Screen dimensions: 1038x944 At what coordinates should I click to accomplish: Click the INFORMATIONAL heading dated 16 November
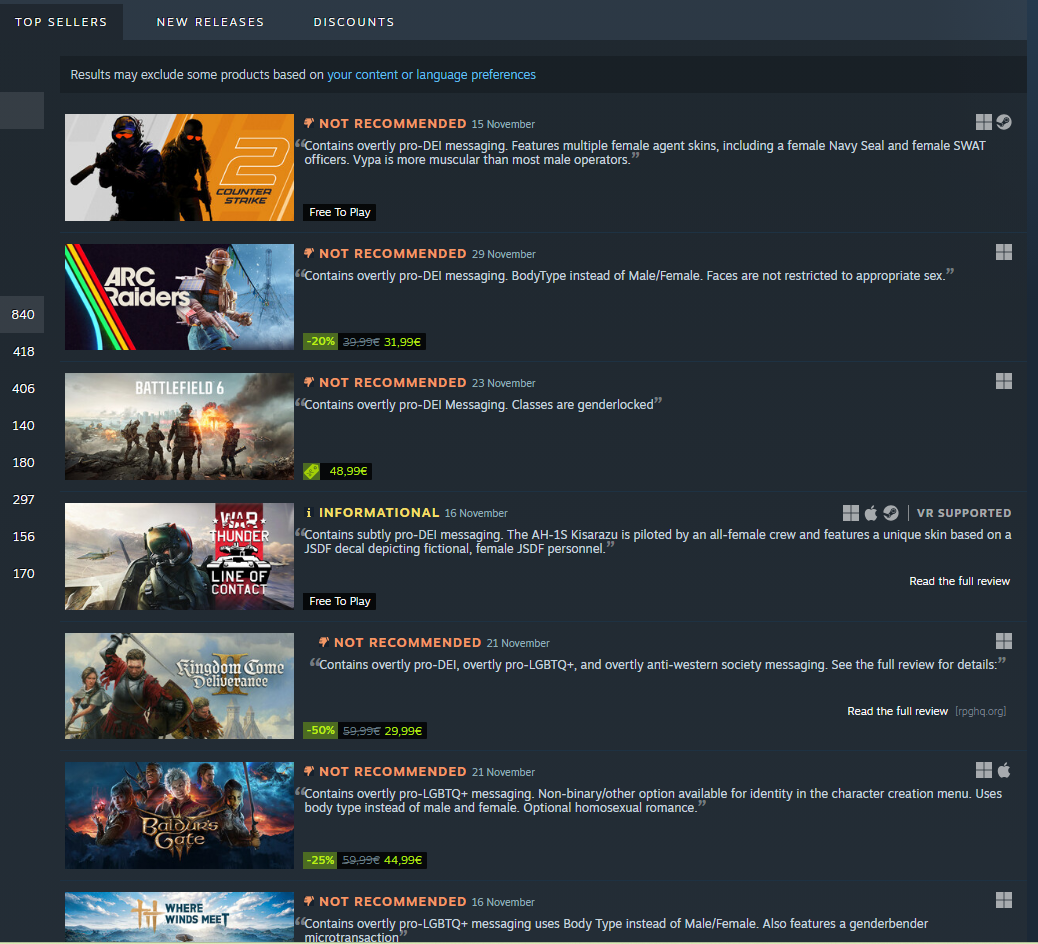pos(379,512)
